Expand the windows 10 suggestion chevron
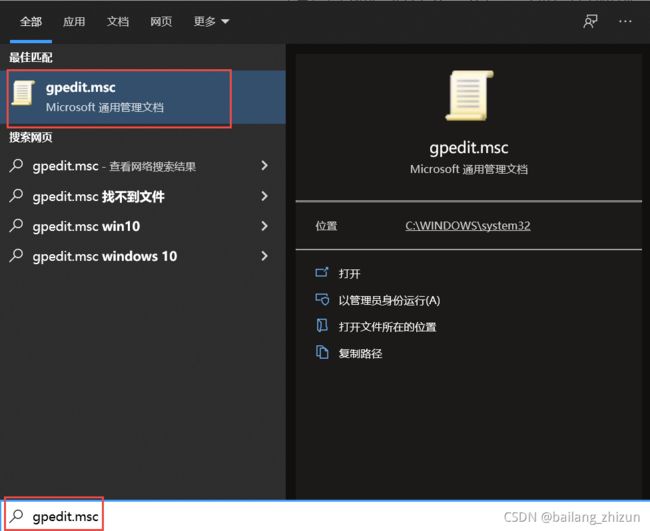Viewport: 650px width, 531px height. [264, 256]
